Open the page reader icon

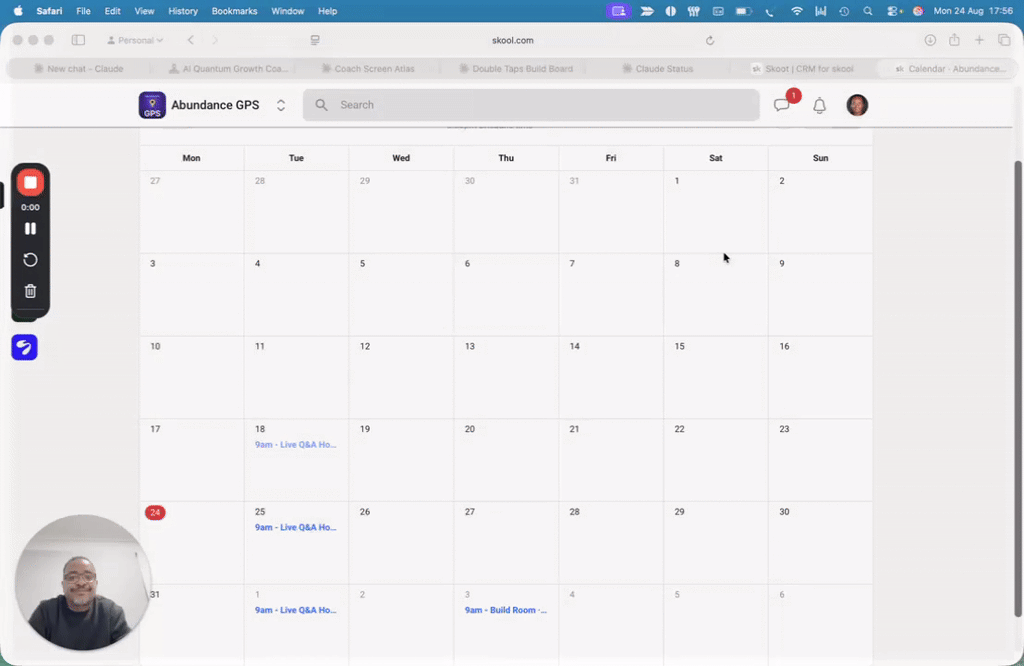(315, 40)
